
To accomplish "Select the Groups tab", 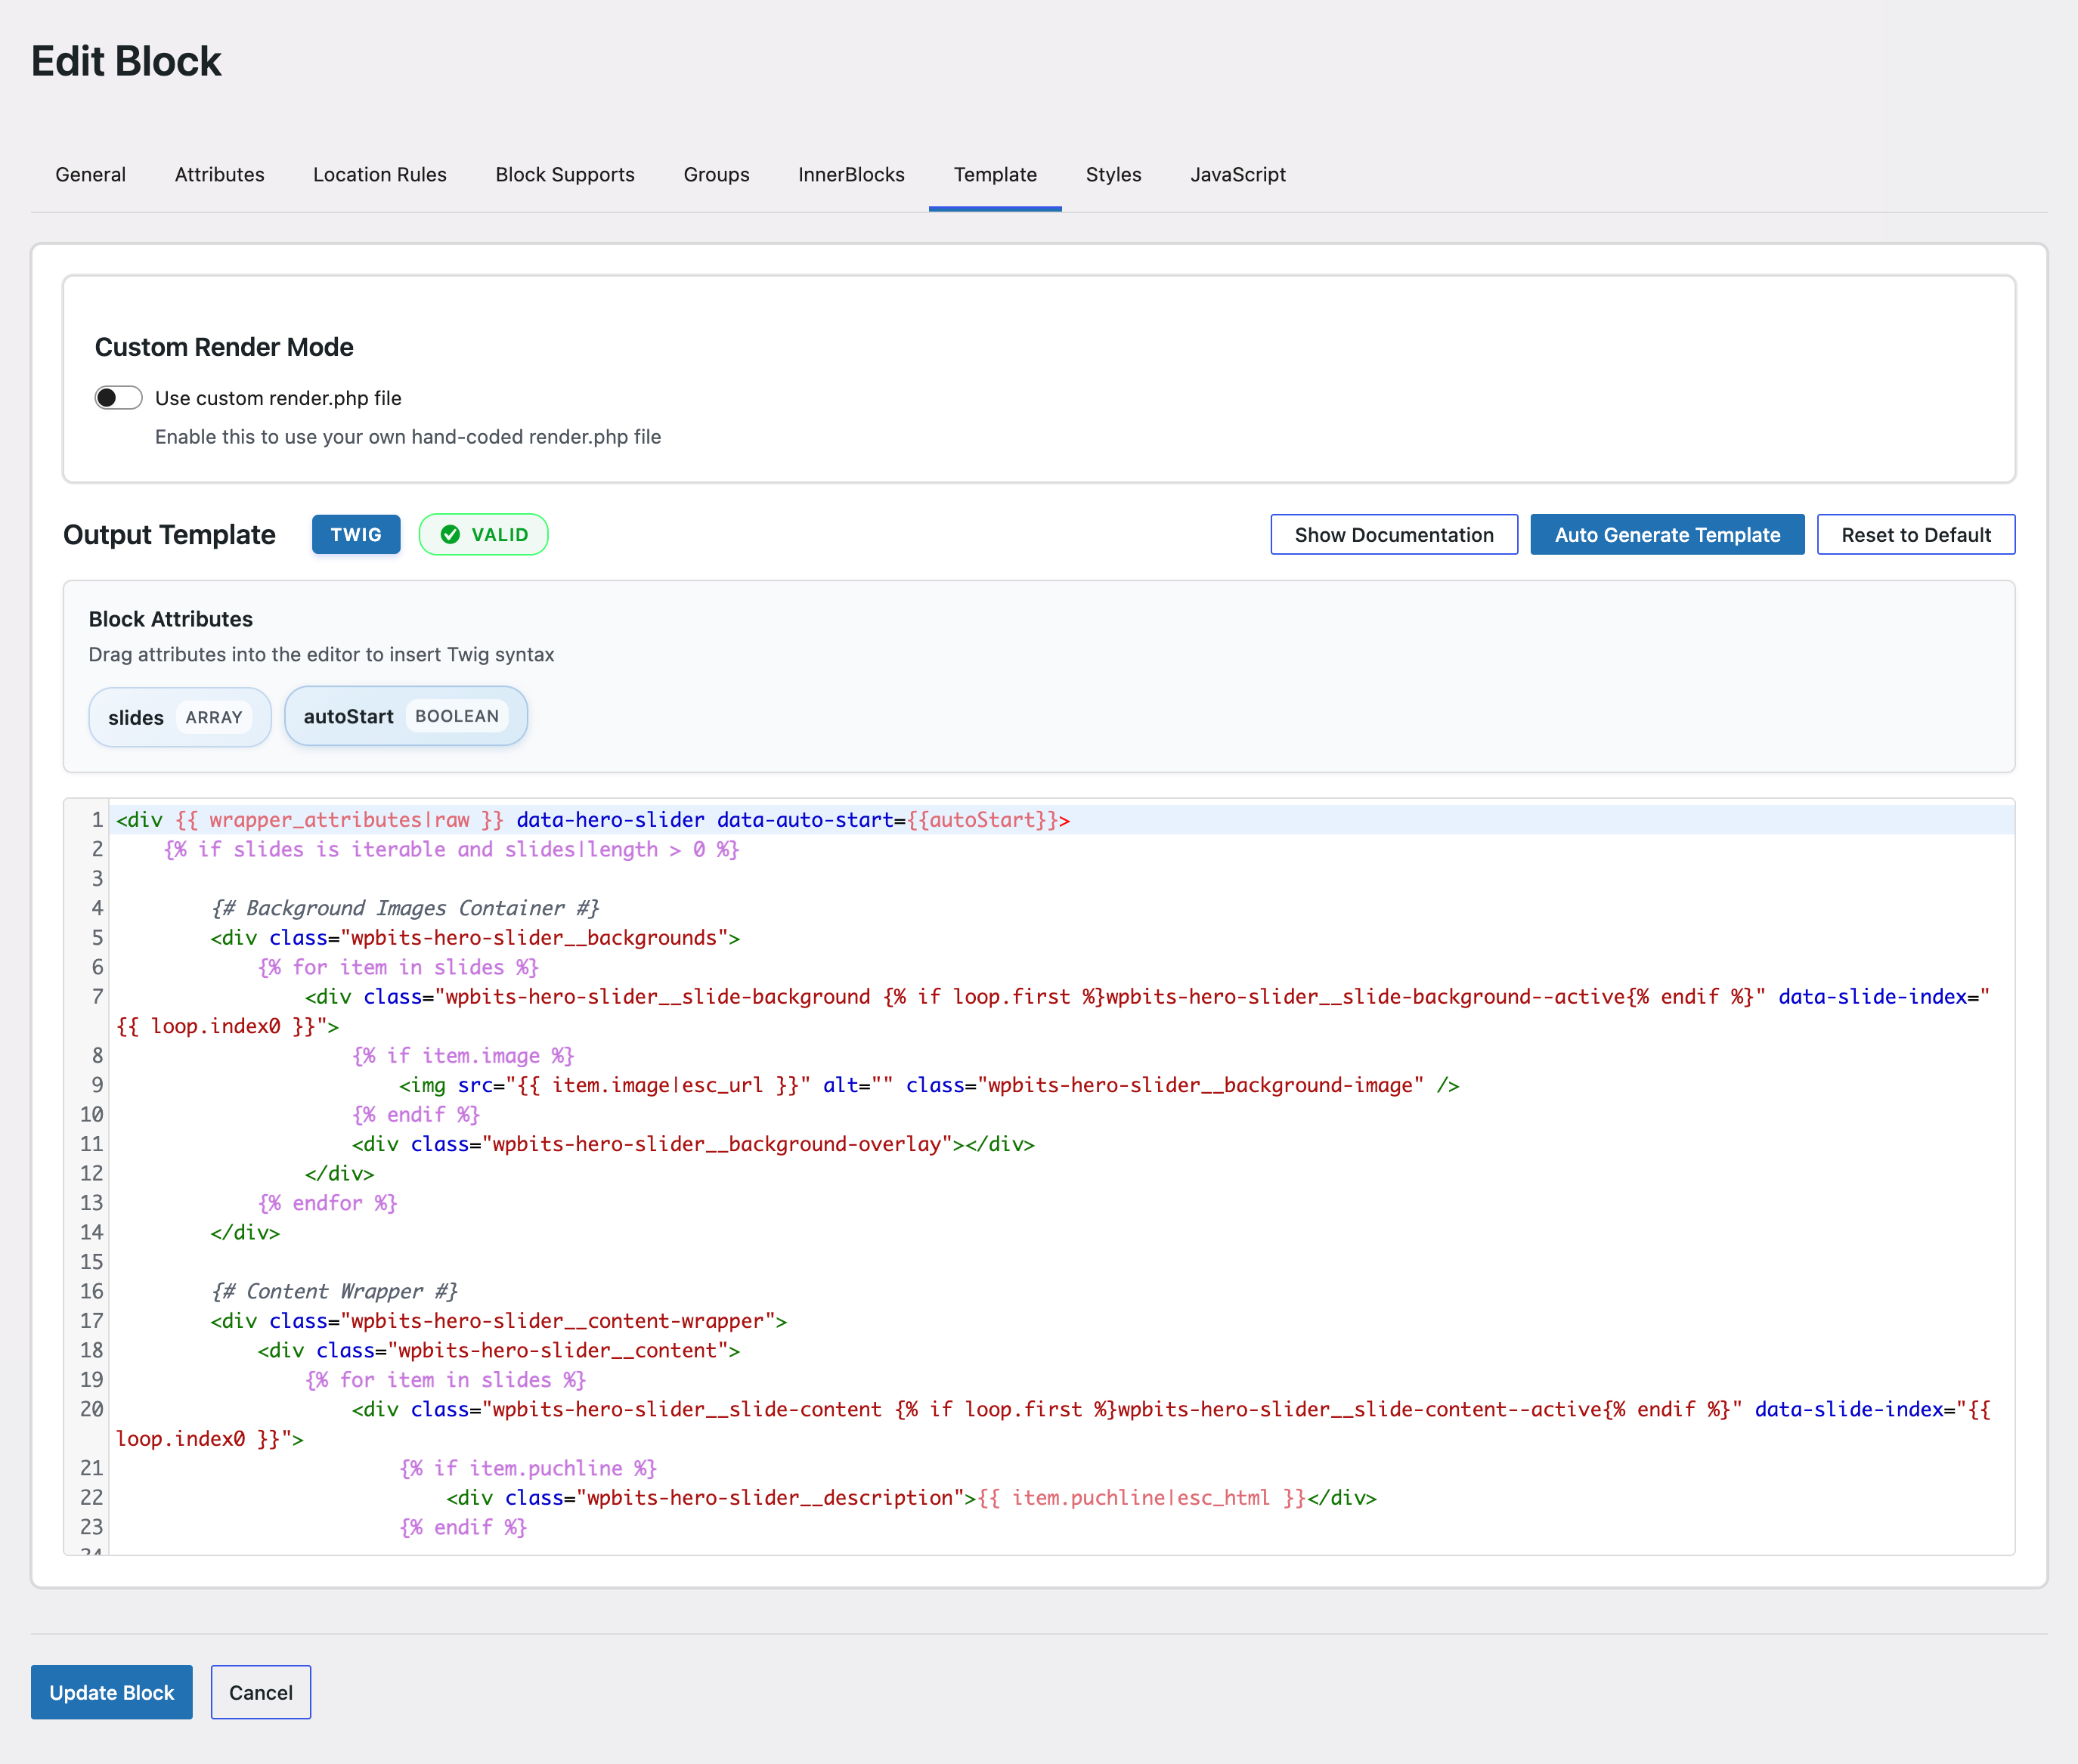I will tap(717, 174).
